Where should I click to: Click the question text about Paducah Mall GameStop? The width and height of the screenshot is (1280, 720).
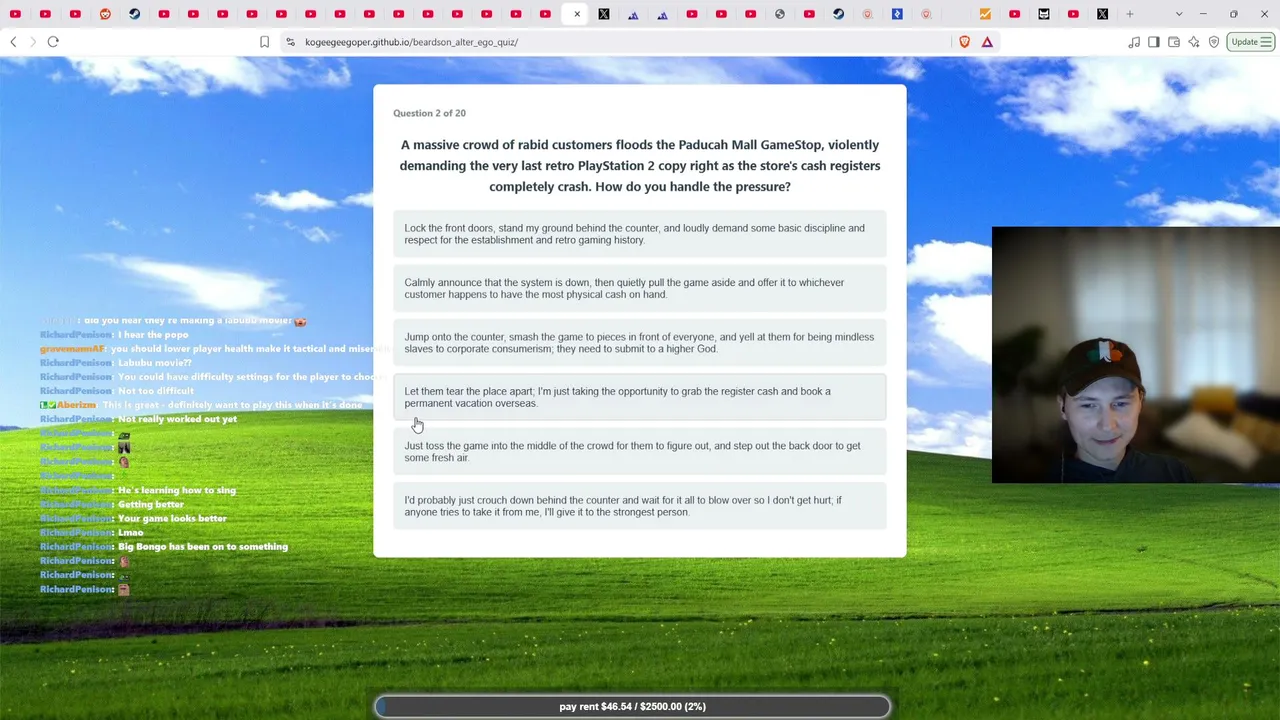(x=640, y=166)
